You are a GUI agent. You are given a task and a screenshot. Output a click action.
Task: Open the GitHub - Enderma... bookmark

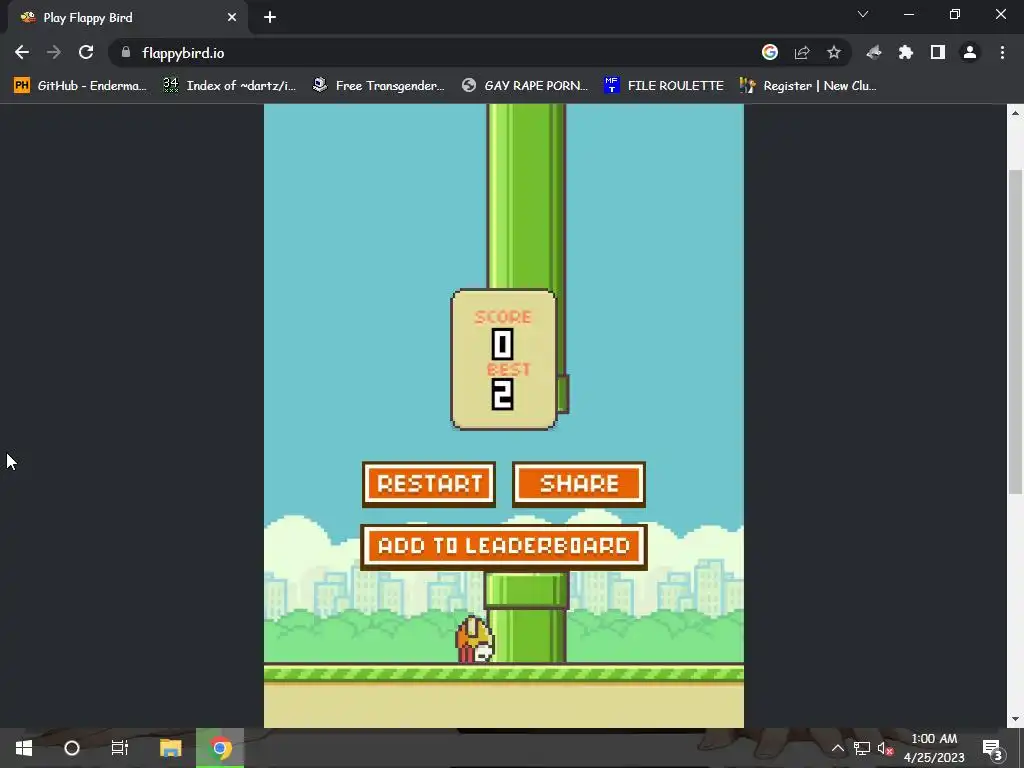[80, 86]
